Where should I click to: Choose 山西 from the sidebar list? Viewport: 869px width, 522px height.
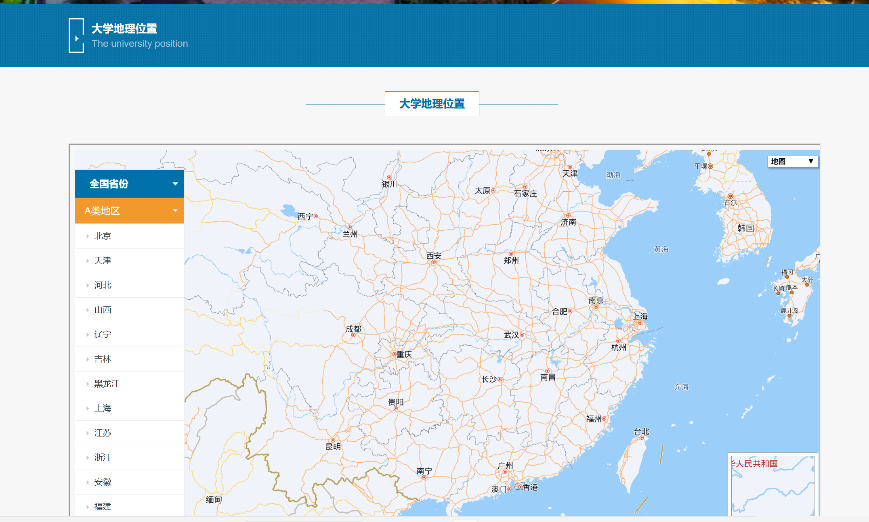(x=103, y=310)
